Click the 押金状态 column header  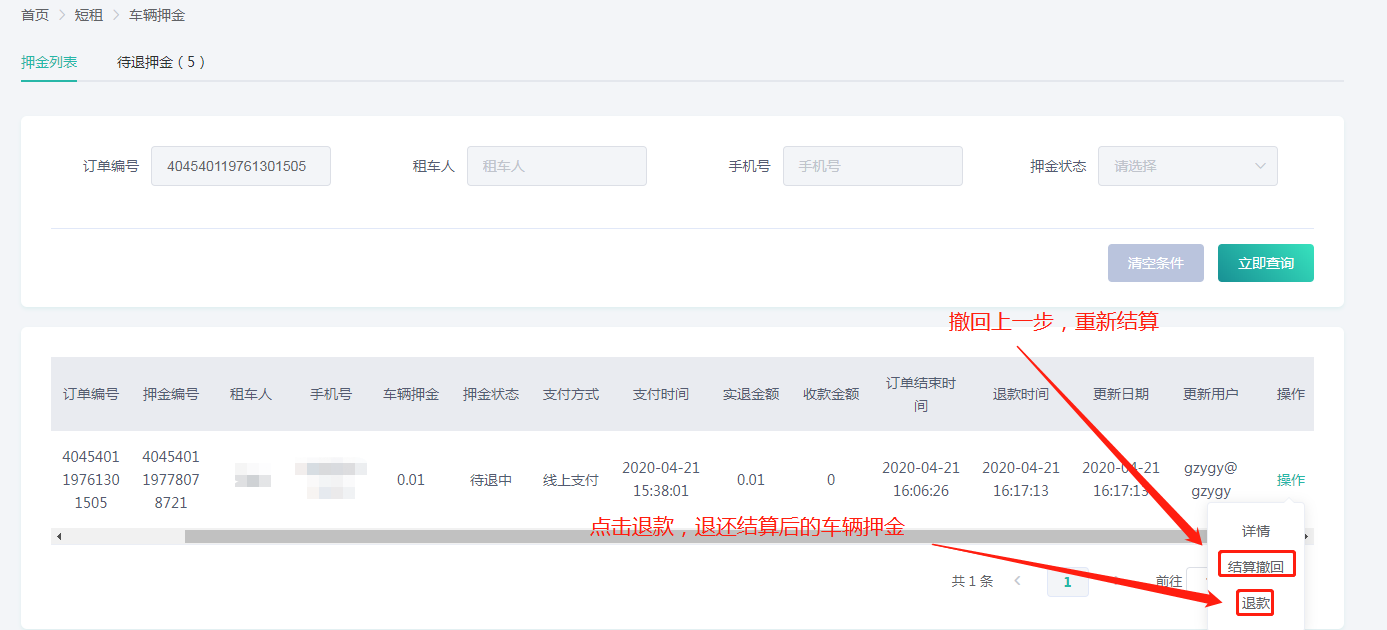click(x=490, y=394)
